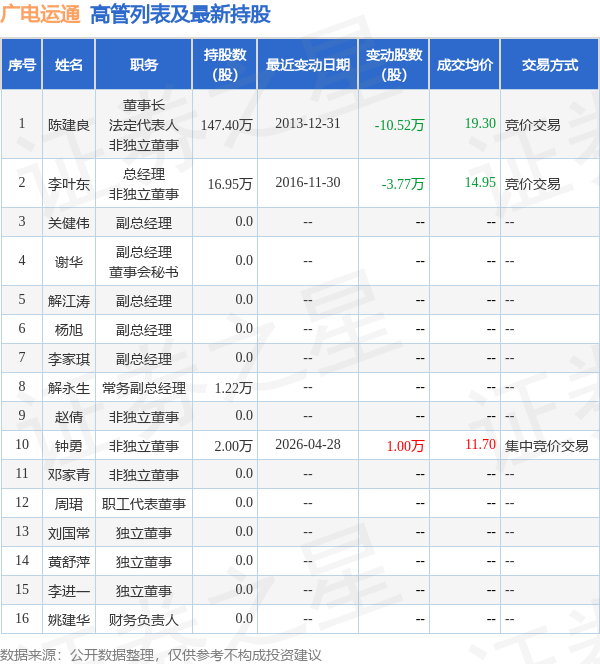Click the date 2016-11-30
The image size is (600, 664).
click(x=308, y=182)
